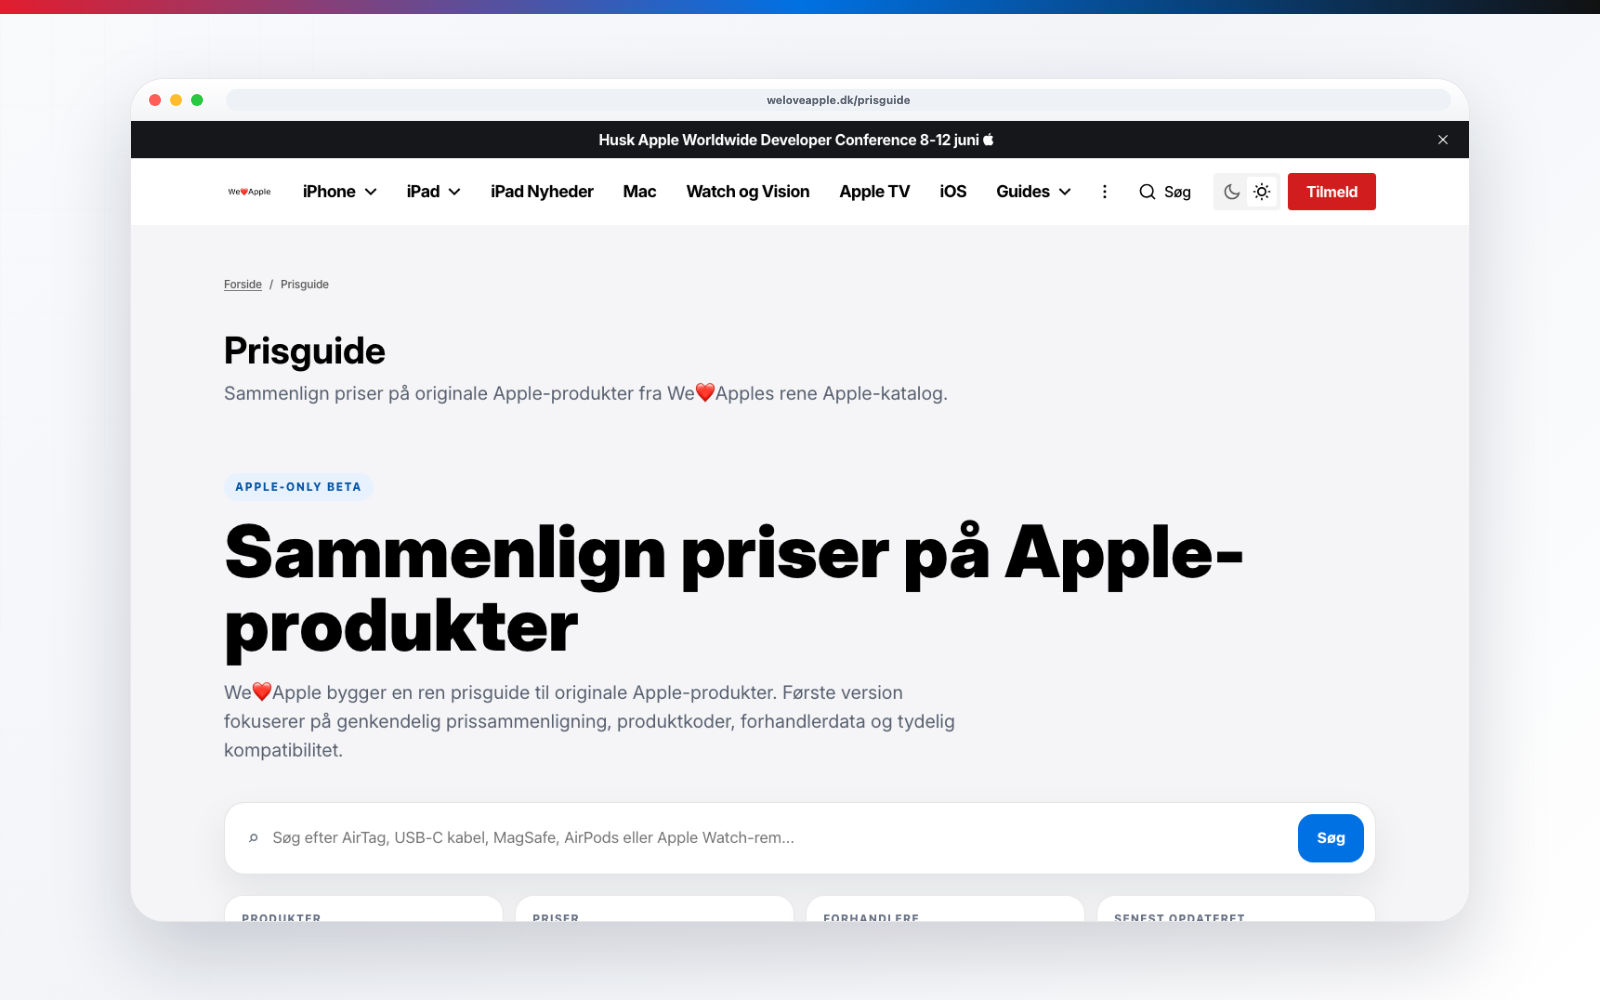
Task: Click the APPLE-ONLY BETA badge
Action: coord(298,487)
